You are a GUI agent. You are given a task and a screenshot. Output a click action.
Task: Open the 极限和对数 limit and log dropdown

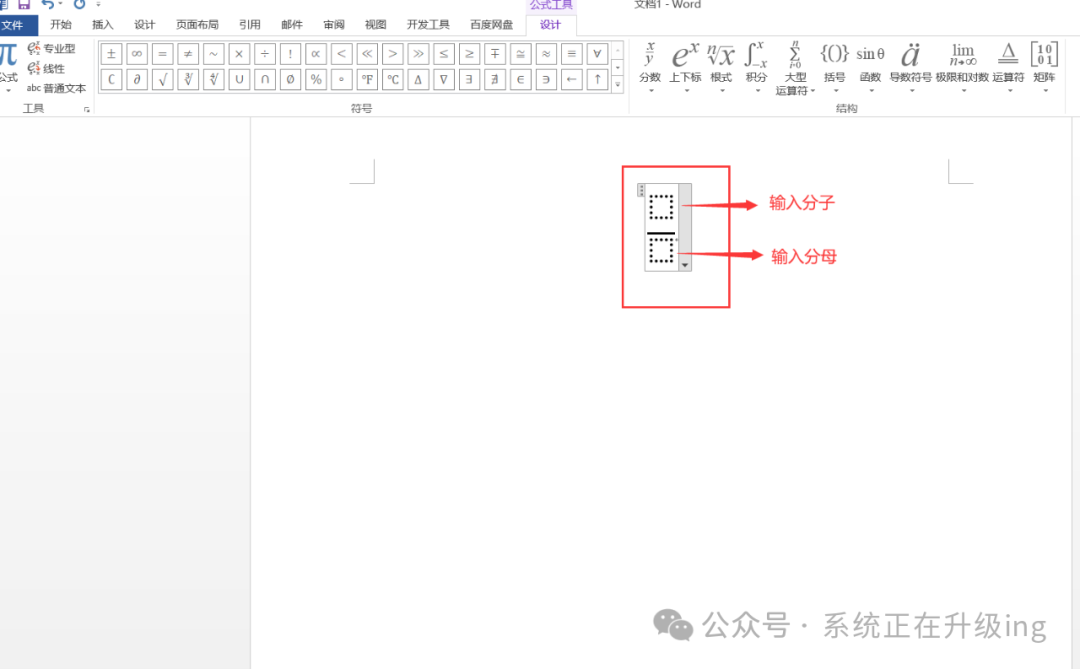click(x=962, y=67)
